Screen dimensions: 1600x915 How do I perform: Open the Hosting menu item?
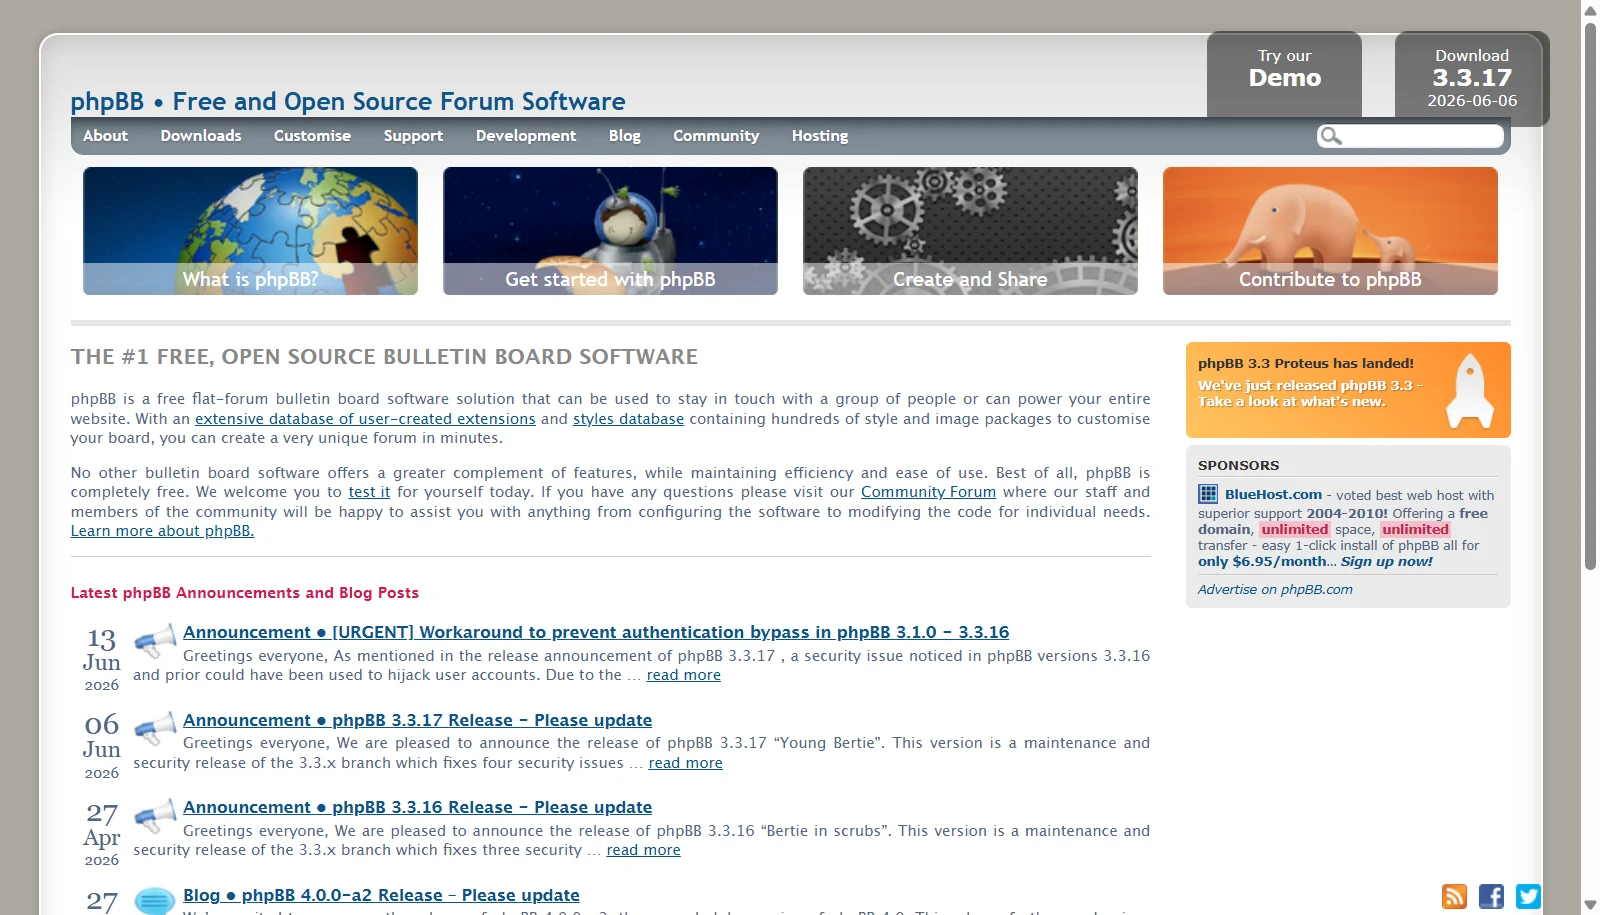click(x=820, y=136)
